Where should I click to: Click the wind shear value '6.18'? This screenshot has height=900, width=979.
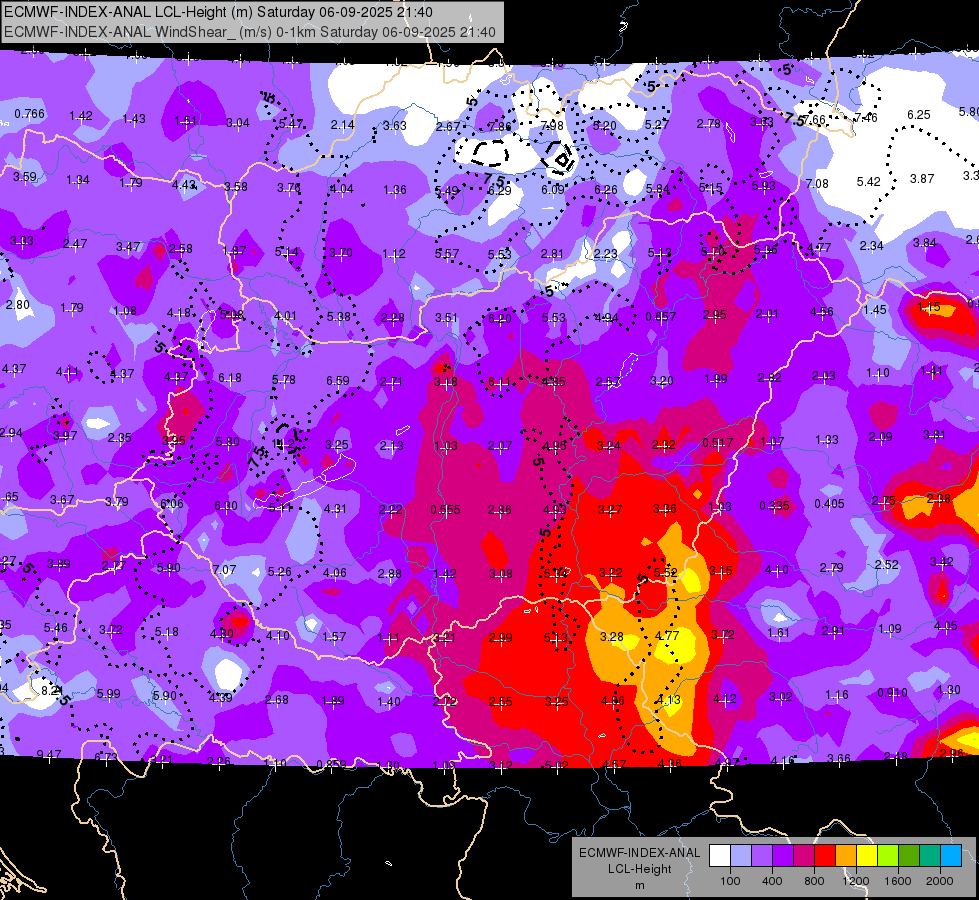[230, 378]
